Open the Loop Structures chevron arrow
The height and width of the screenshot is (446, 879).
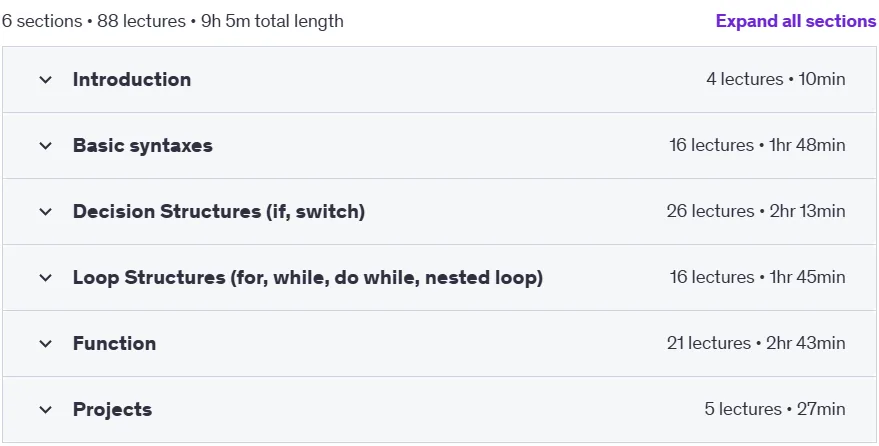click(45, 278)
